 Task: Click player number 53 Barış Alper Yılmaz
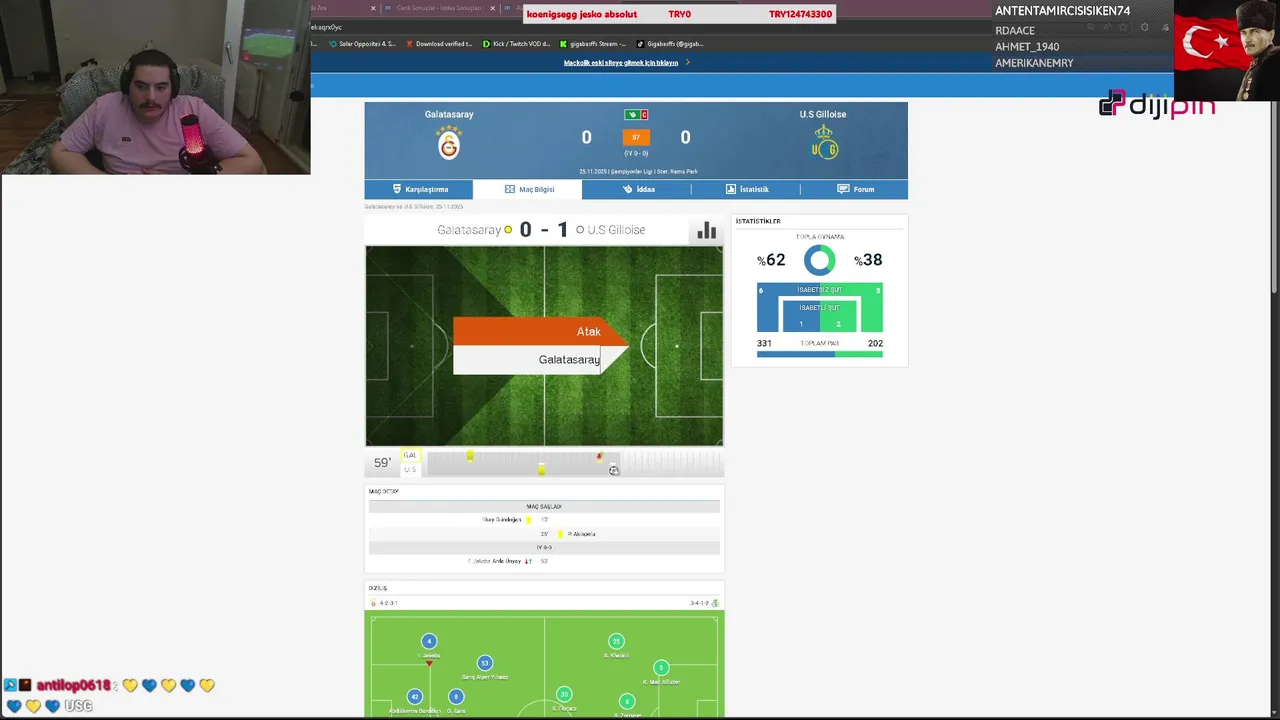485,663
